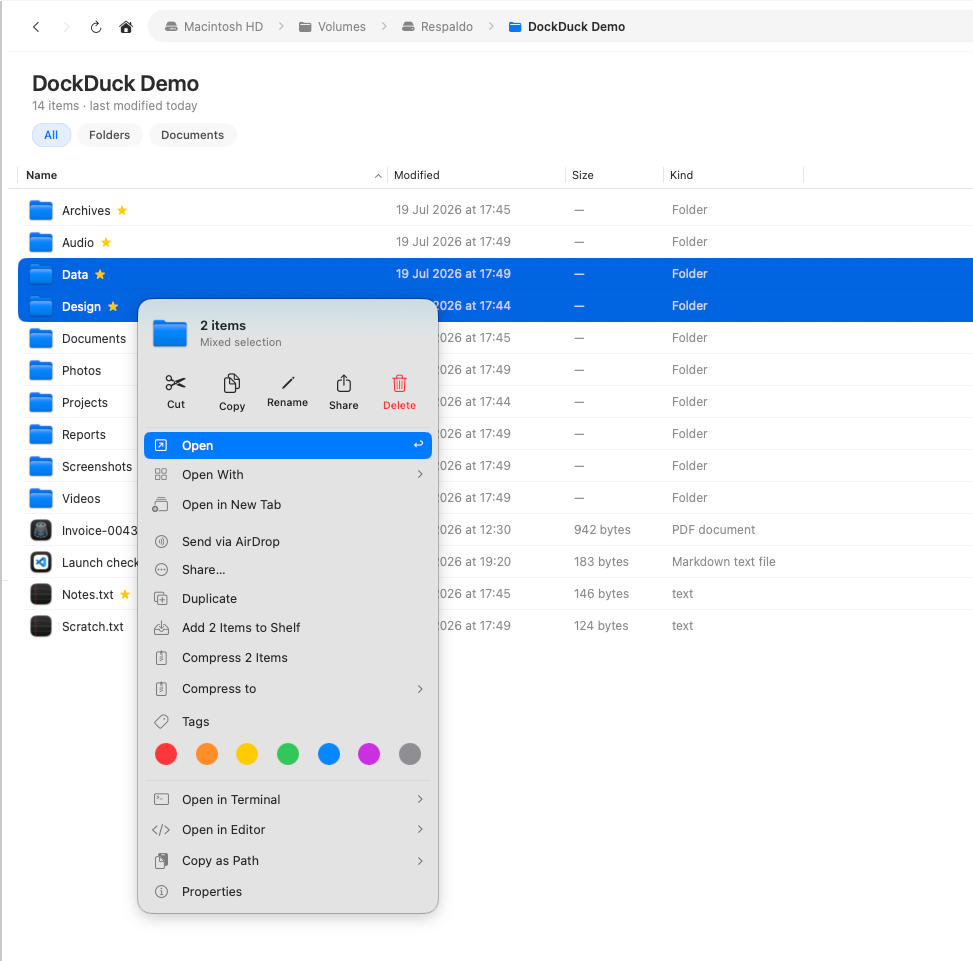
Task: Click the Notes.txt file icon
Action: click(41, 594)
